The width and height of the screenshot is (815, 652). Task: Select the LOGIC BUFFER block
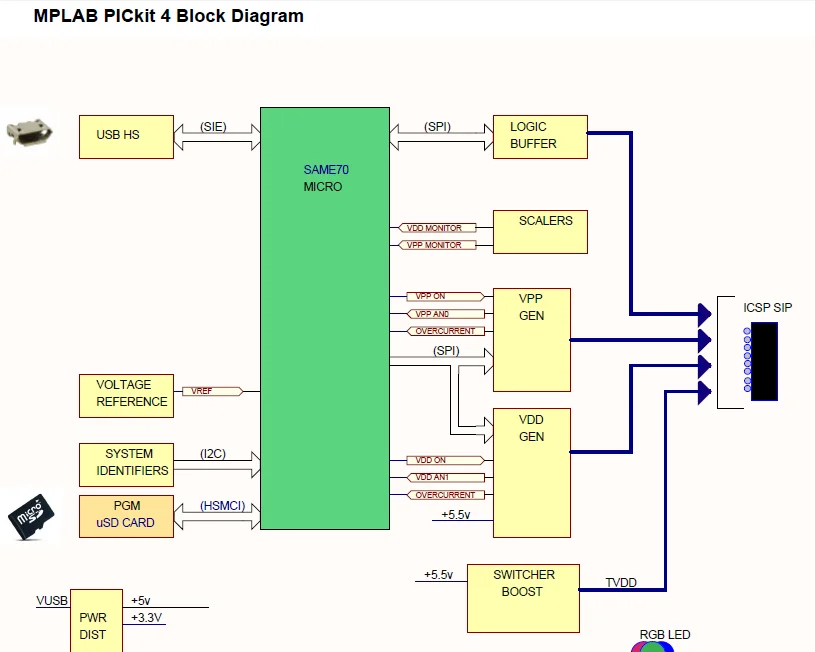click(539, 135)
